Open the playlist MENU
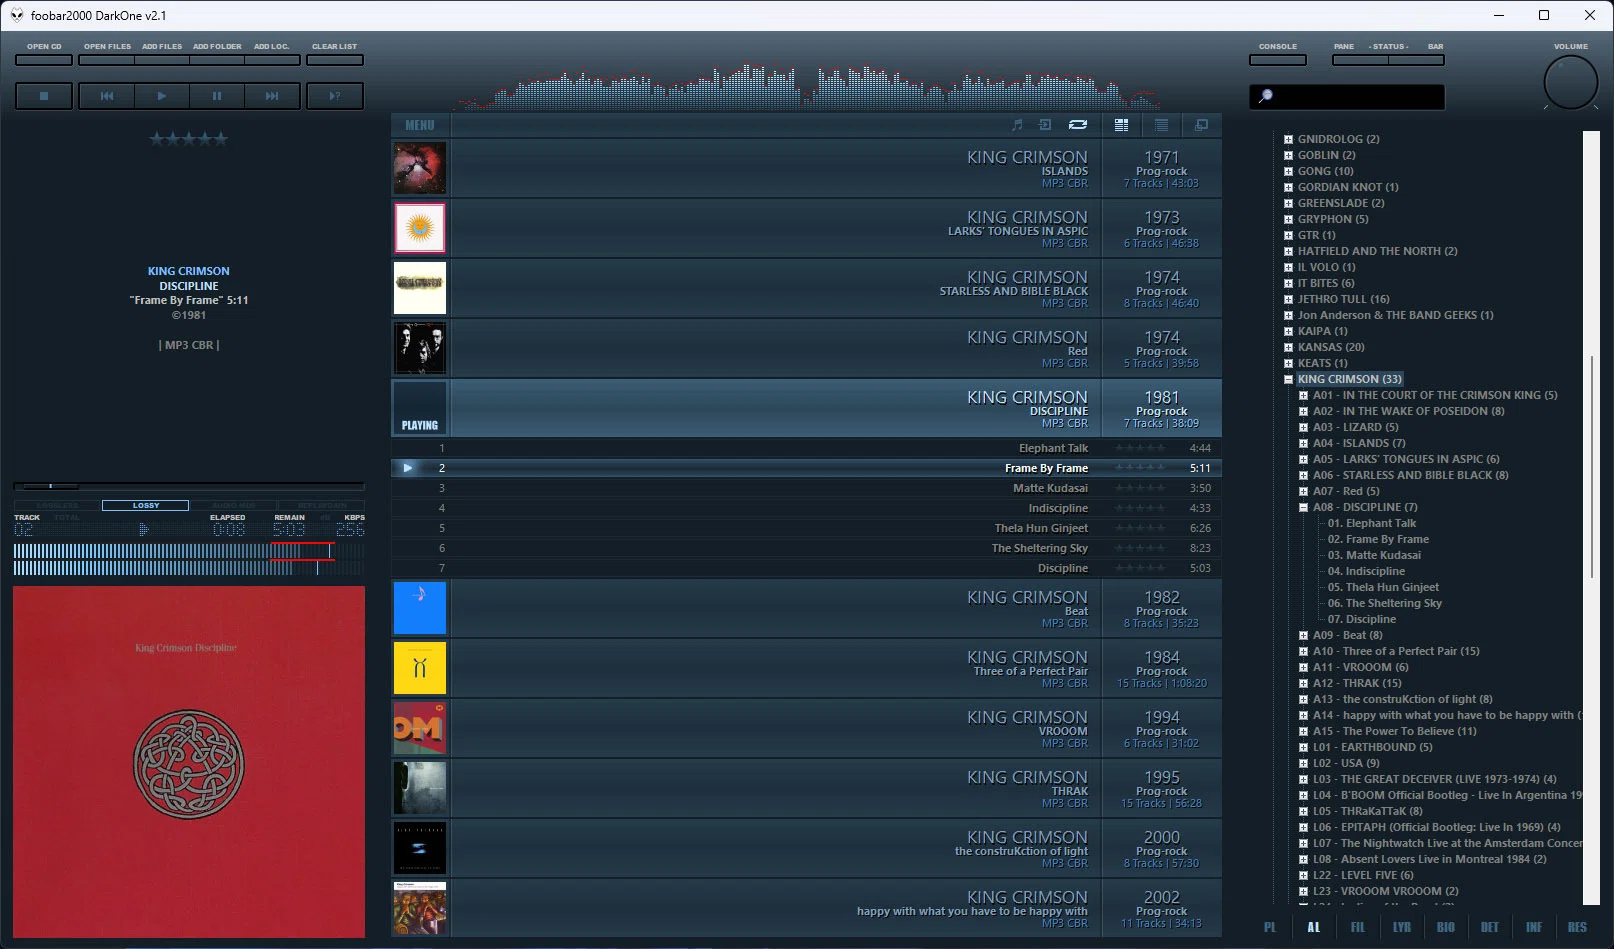This screenshot has width=1614, height=949. point(420,125)
